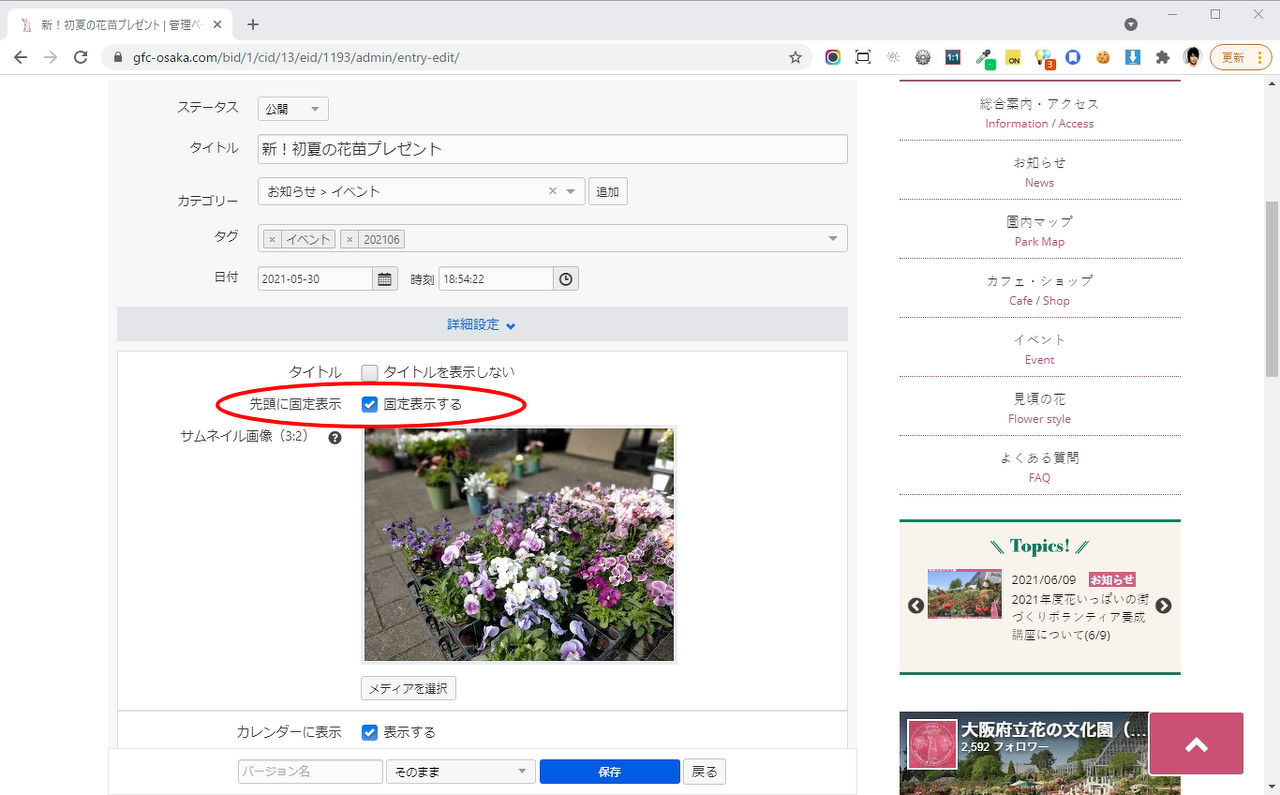The height and width of the screenshot is (795, 1280).
Task: Open the date calendar picker icon
Action: [x=385, y=279]
